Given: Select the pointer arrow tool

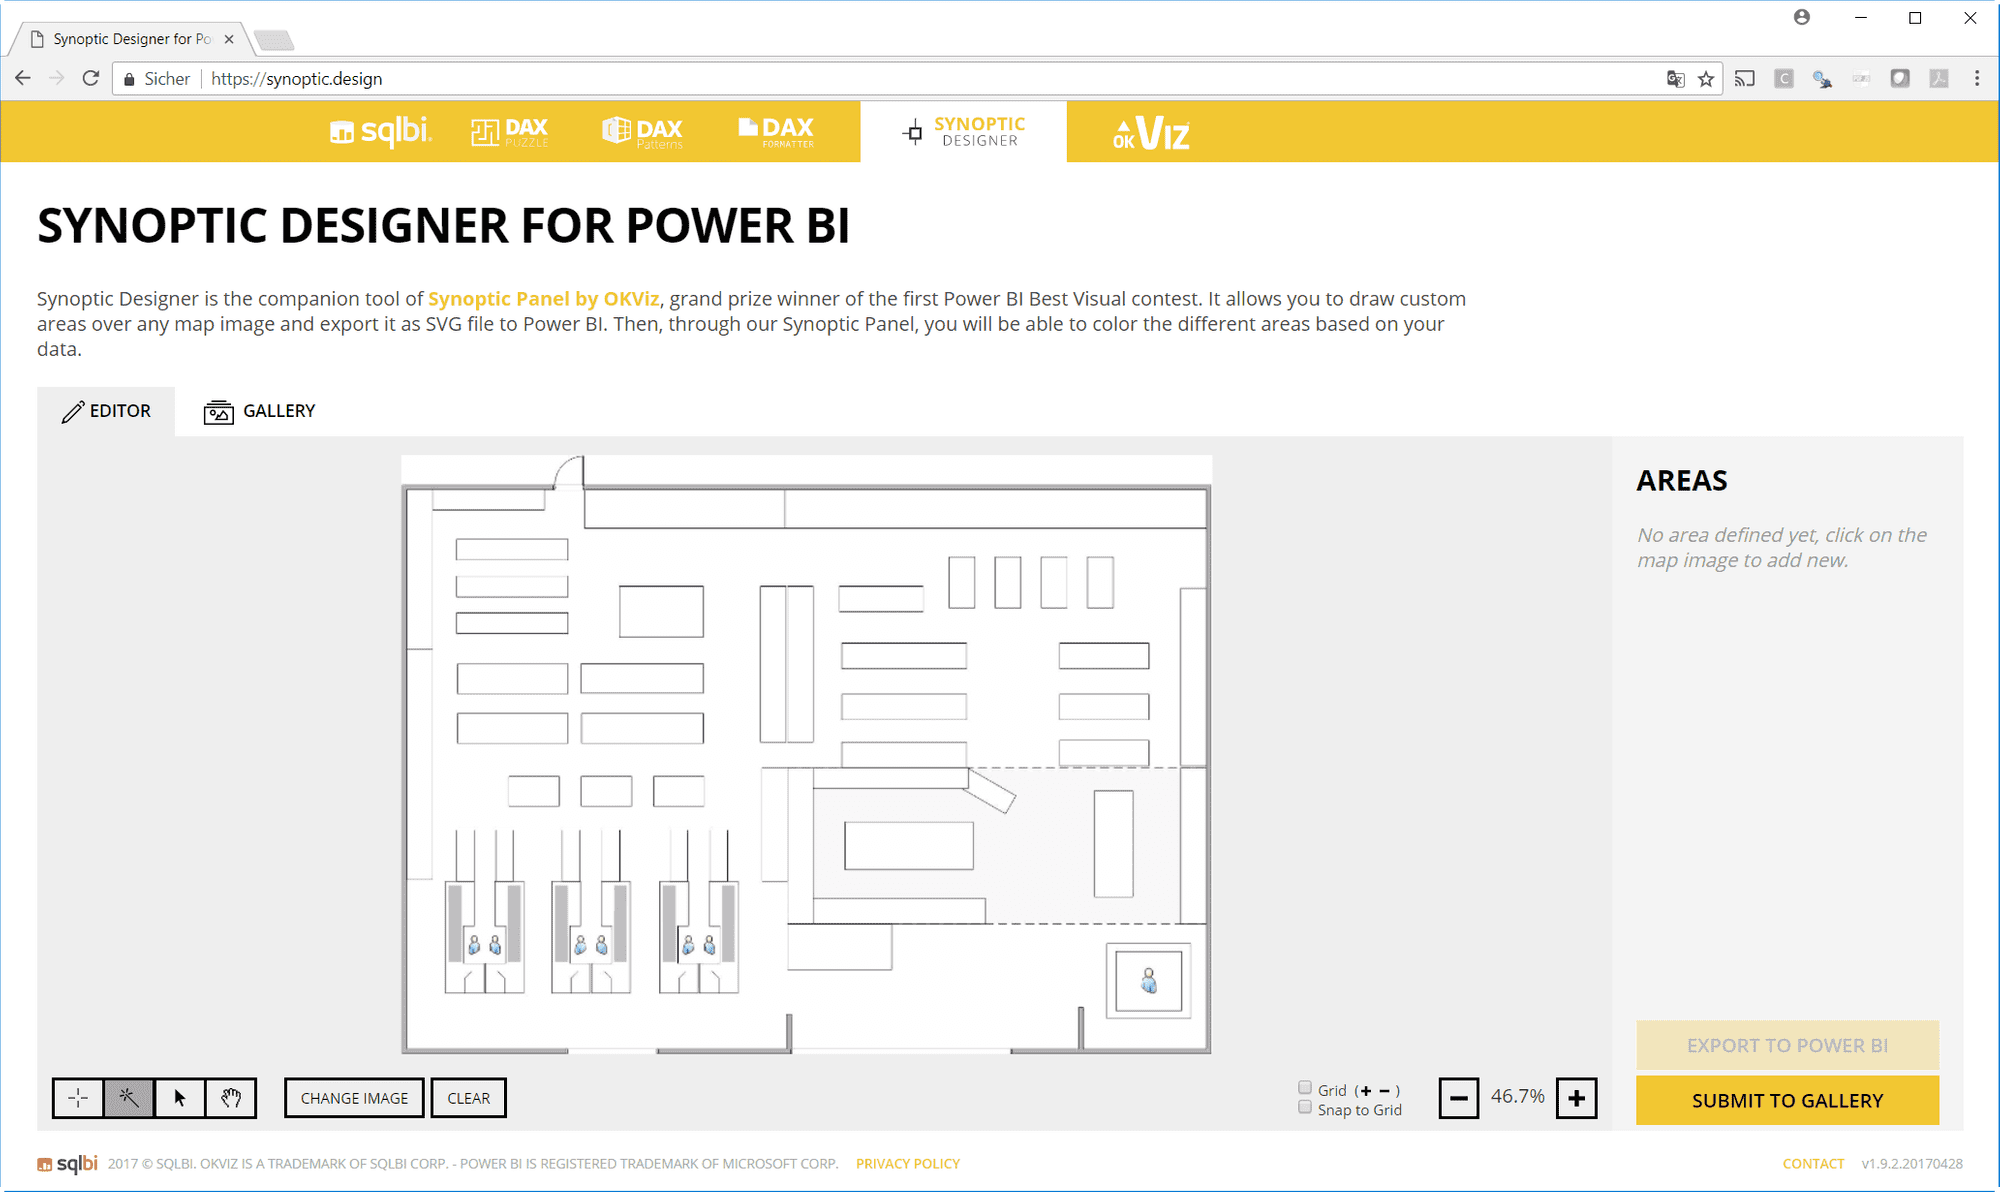Looking at the screenshot, I should [180, 1098].
